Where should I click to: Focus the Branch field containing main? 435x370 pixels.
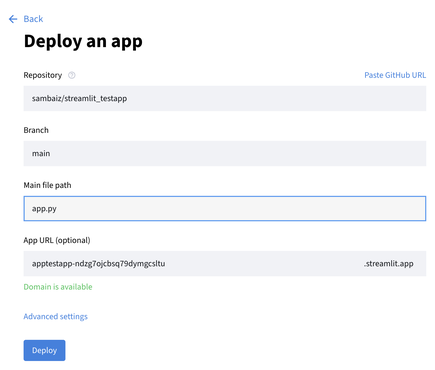click(x=225, y=153)
